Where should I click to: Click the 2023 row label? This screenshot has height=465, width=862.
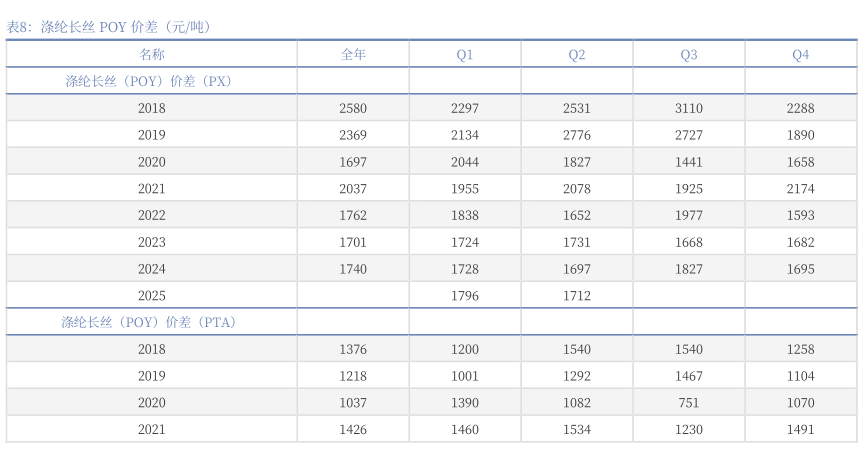pos(152,242)
